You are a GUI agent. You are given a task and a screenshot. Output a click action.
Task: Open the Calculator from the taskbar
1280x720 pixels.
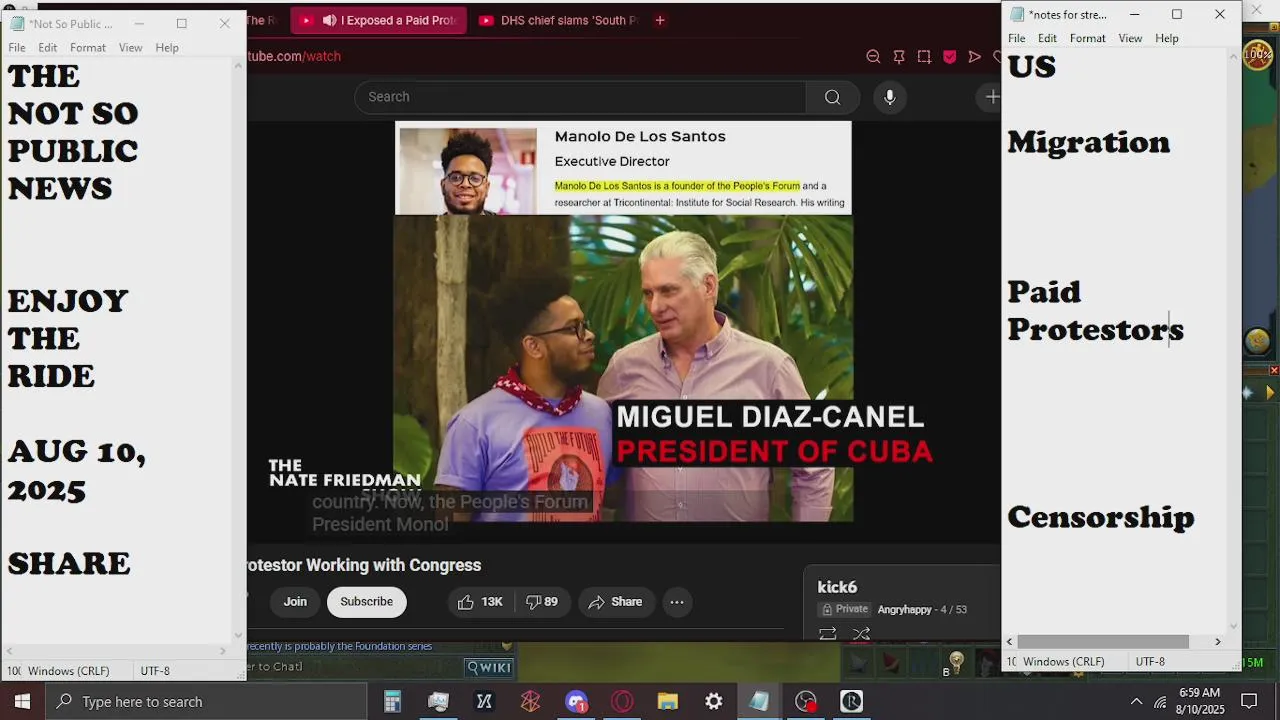click(392, 701)
